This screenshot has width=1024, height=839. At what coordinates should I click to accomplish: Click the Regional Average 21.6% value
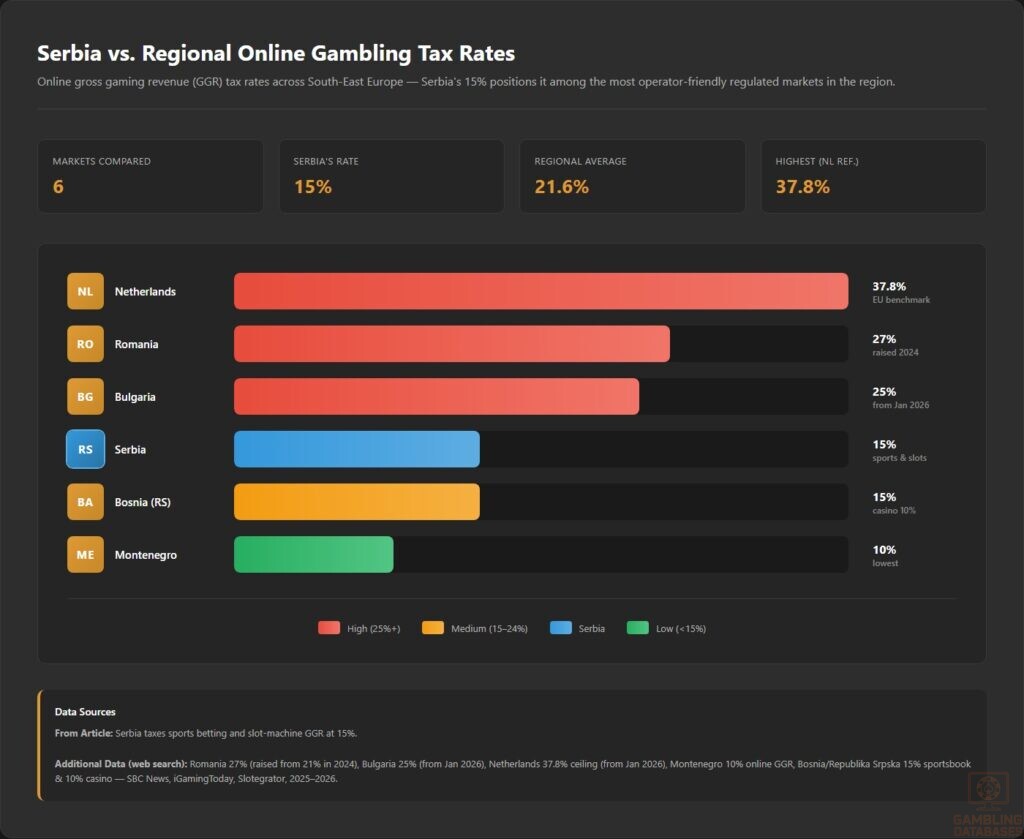(562, 187)
